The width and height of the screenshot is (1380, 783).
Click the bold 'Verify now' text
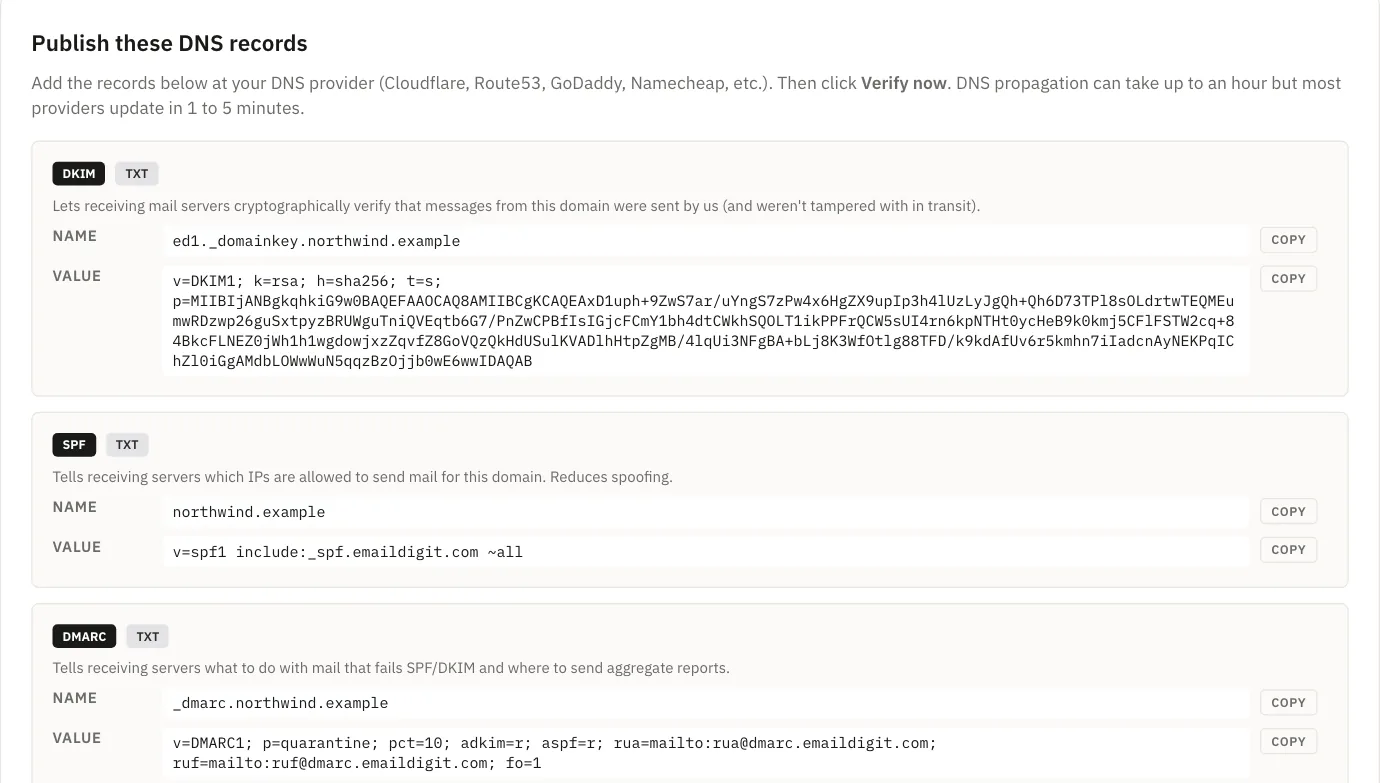(x=904, y=83)
